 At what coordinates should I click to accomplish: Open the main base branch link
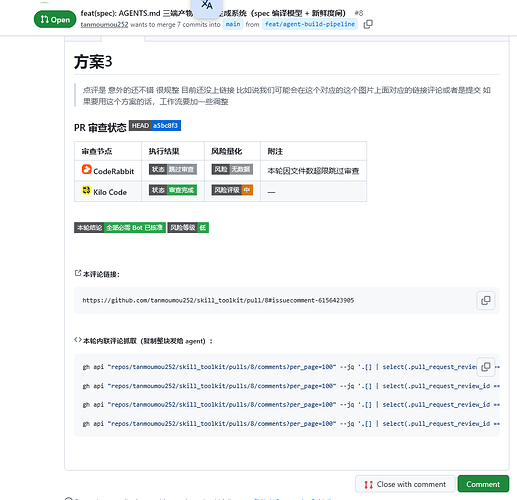point(233,24)
